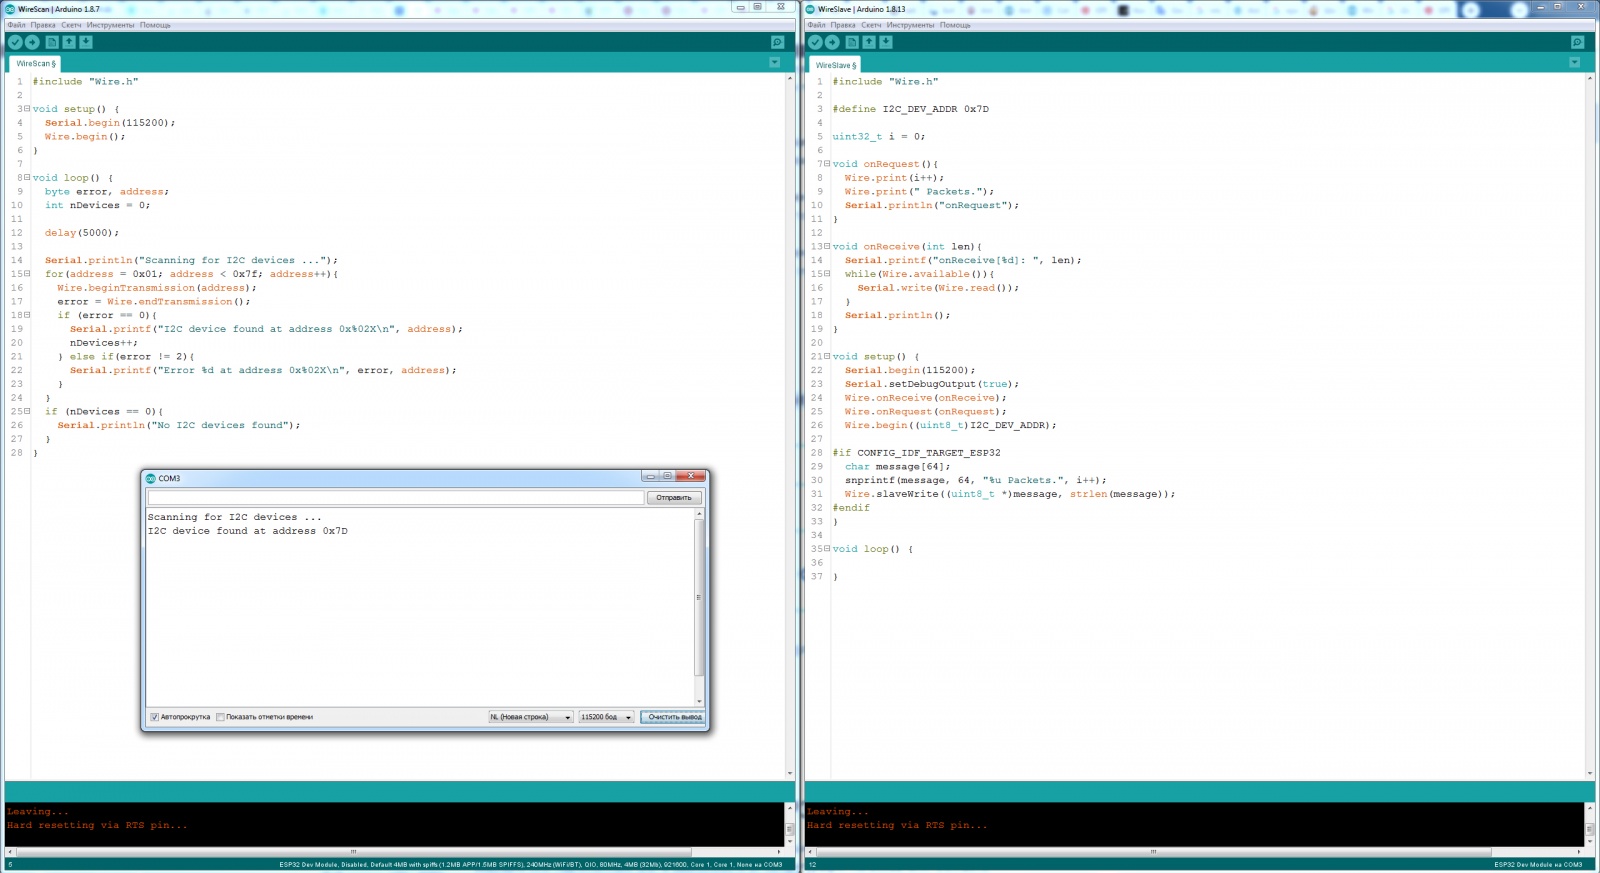This screenshot has height=873, width=1600.
Task: Collapse setup() fold marker in WireSlave line 21
Action: pos(827,356)
